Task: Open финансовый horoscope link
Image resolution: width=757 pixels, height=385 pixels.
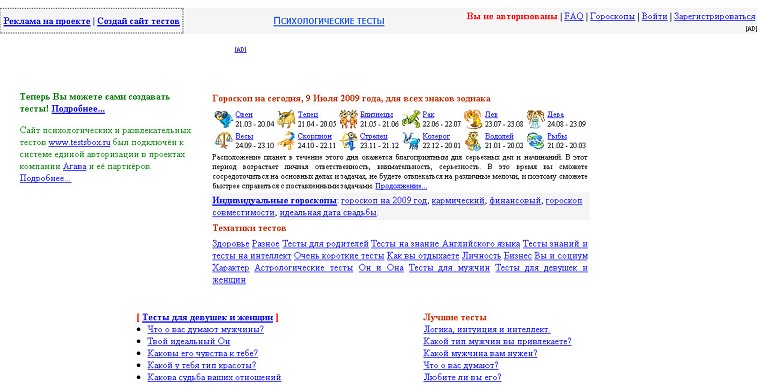Action: click(515, 200)
